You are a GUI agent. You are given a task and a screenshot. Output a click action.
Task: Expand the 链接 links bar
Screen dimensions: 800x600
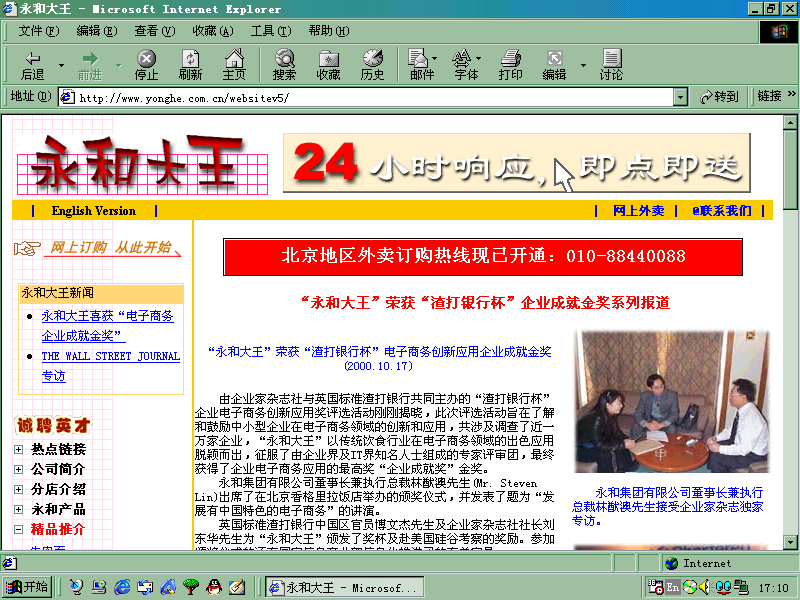(x=776, y=96)
